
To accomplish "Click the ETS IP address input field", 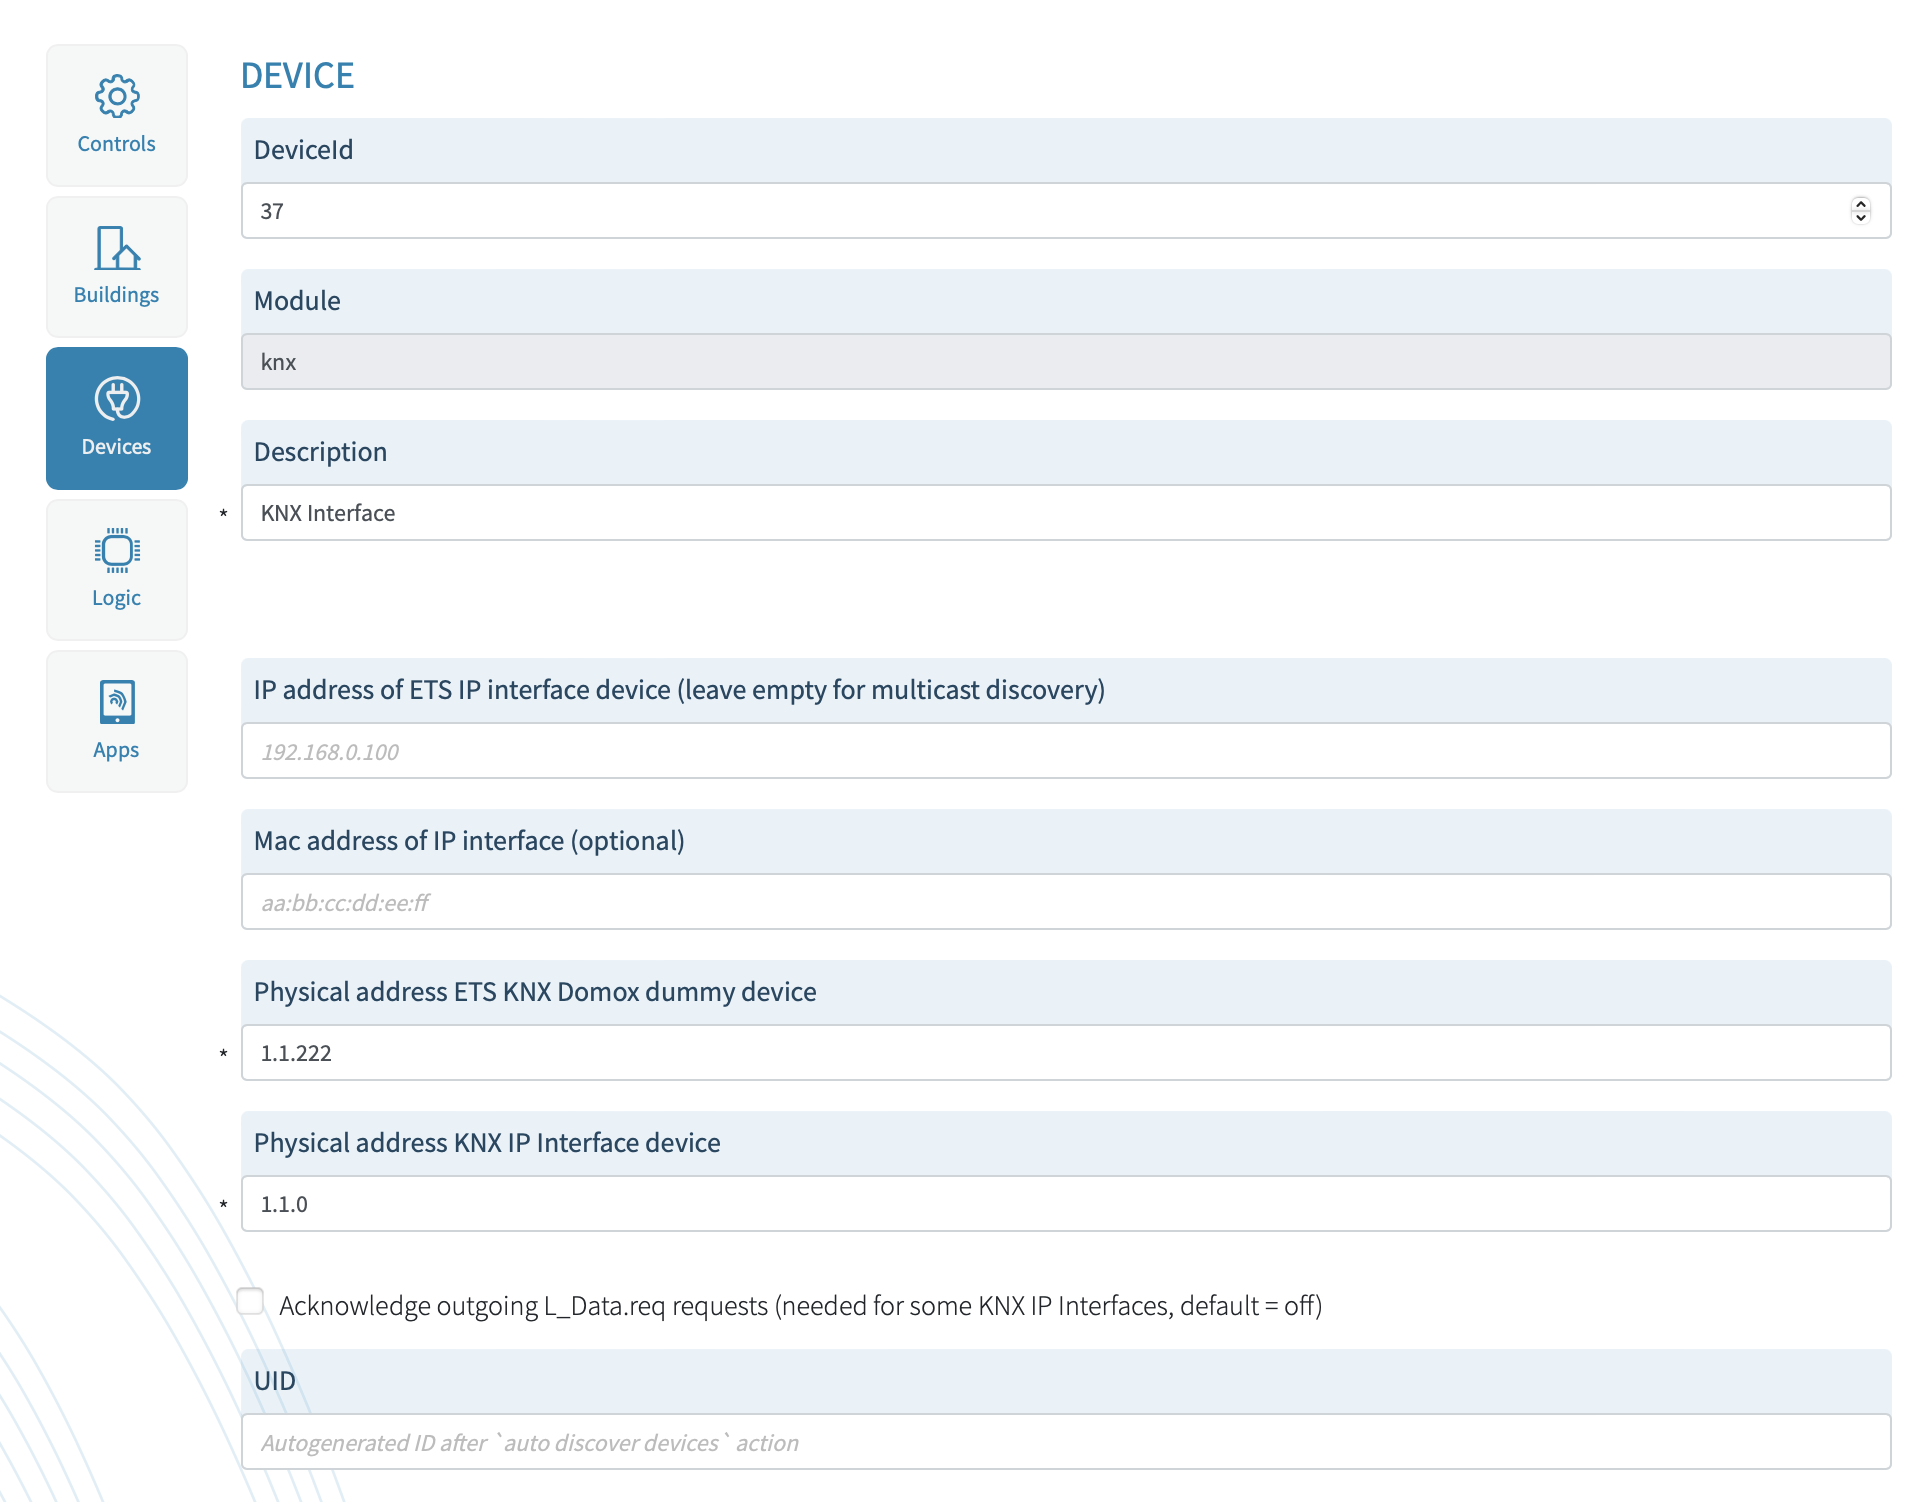I will pos(1066,751).
